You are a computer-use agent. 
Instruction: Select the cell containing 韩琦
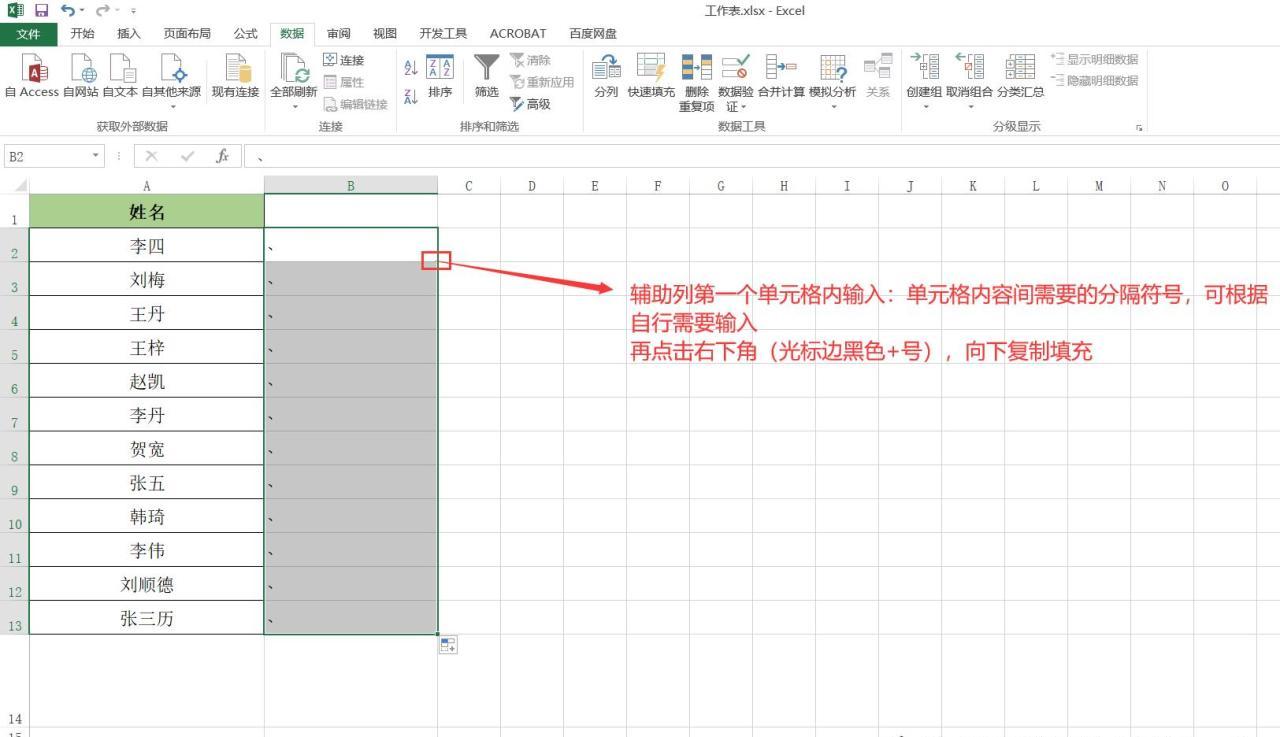tap(147, 517)
